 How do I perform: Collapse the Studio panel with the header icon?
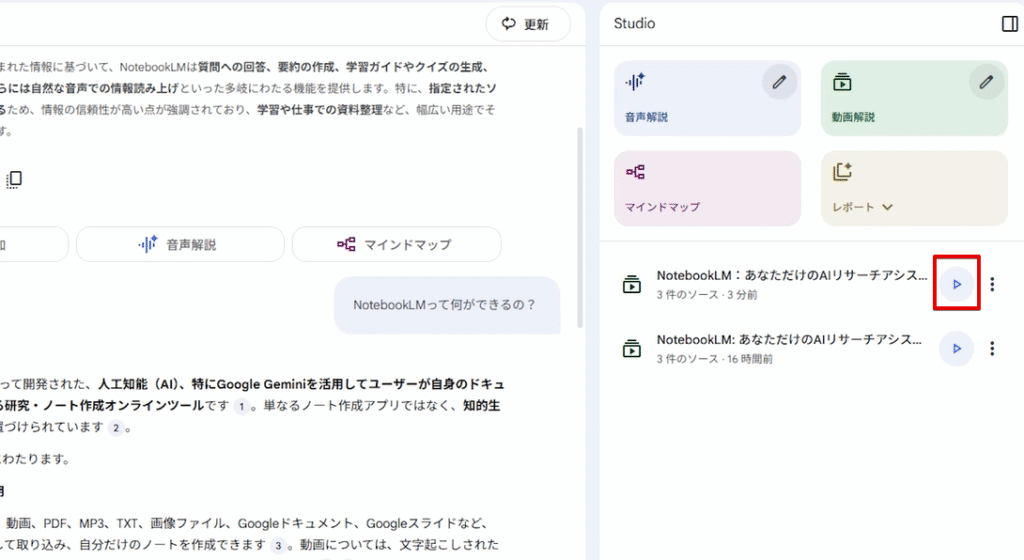point(1009,24)
